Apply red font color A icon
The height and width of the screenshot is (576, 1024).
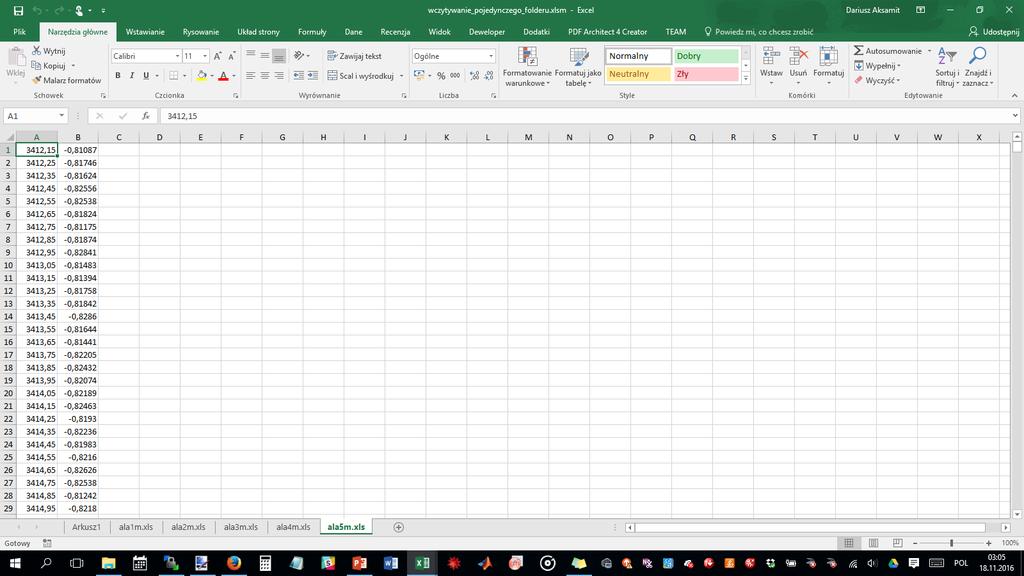[223, 76]
